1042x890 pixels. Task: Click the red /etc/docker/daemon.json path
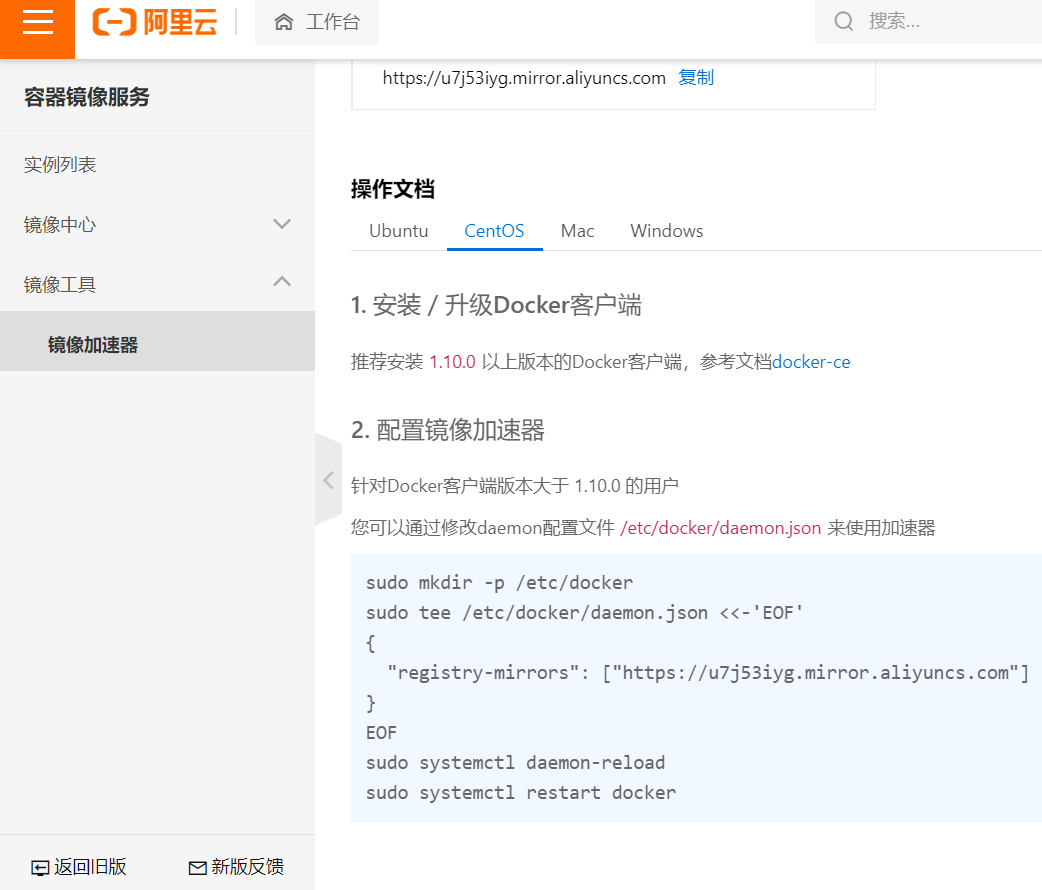point(720,528)
